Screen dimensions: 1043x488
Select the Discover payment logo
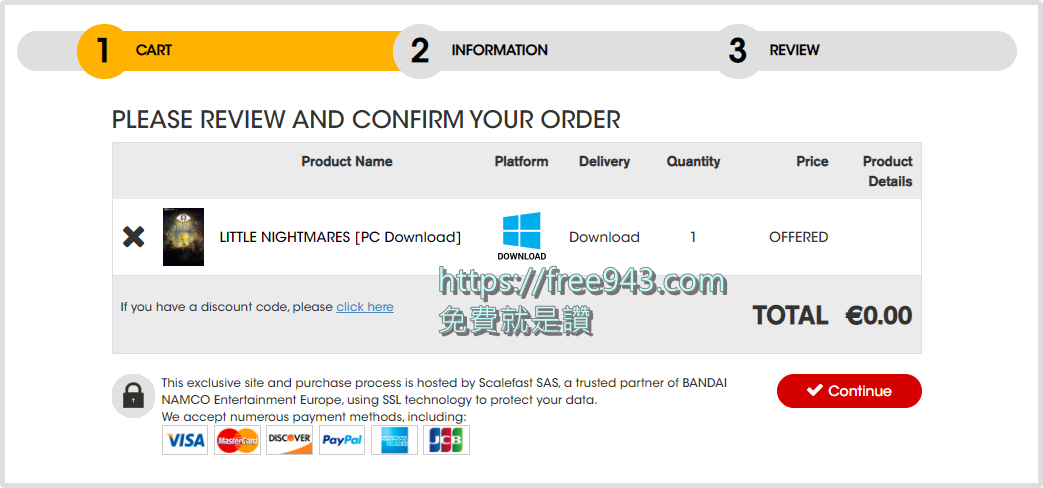coord(289,440)
